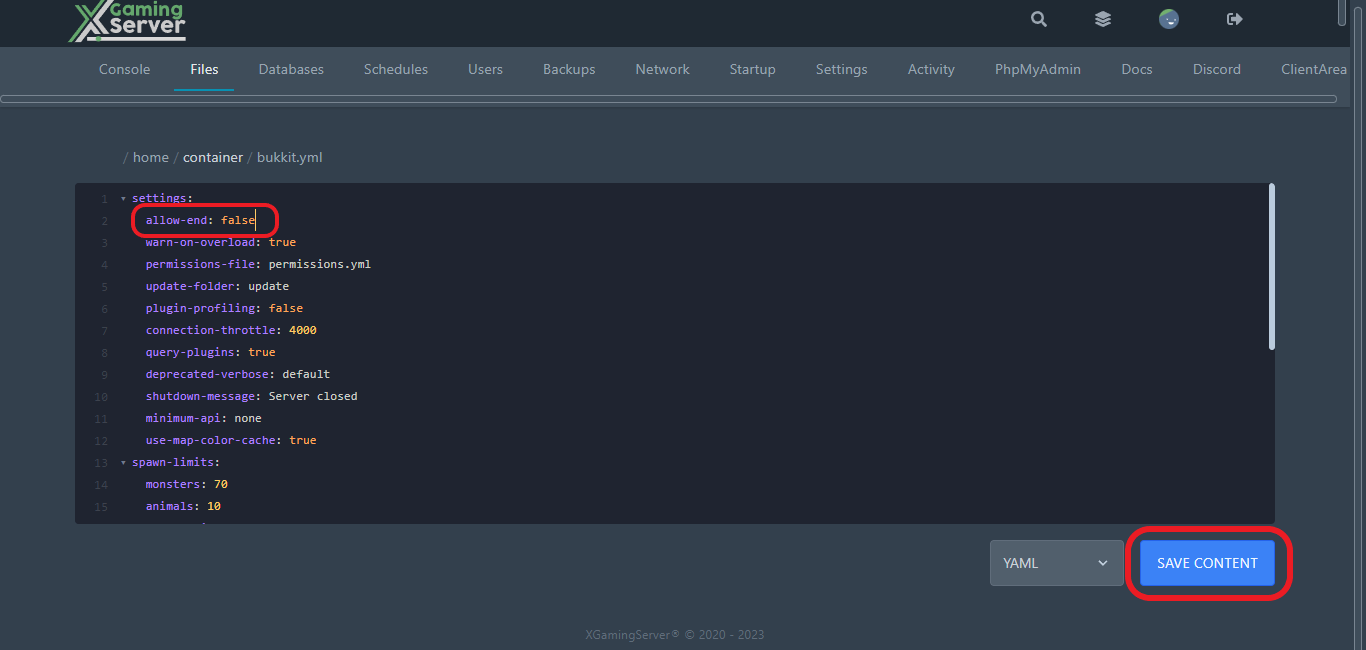Click the editor vertical scrollbar
The image size is (1366, 650).
[1271, 266]
